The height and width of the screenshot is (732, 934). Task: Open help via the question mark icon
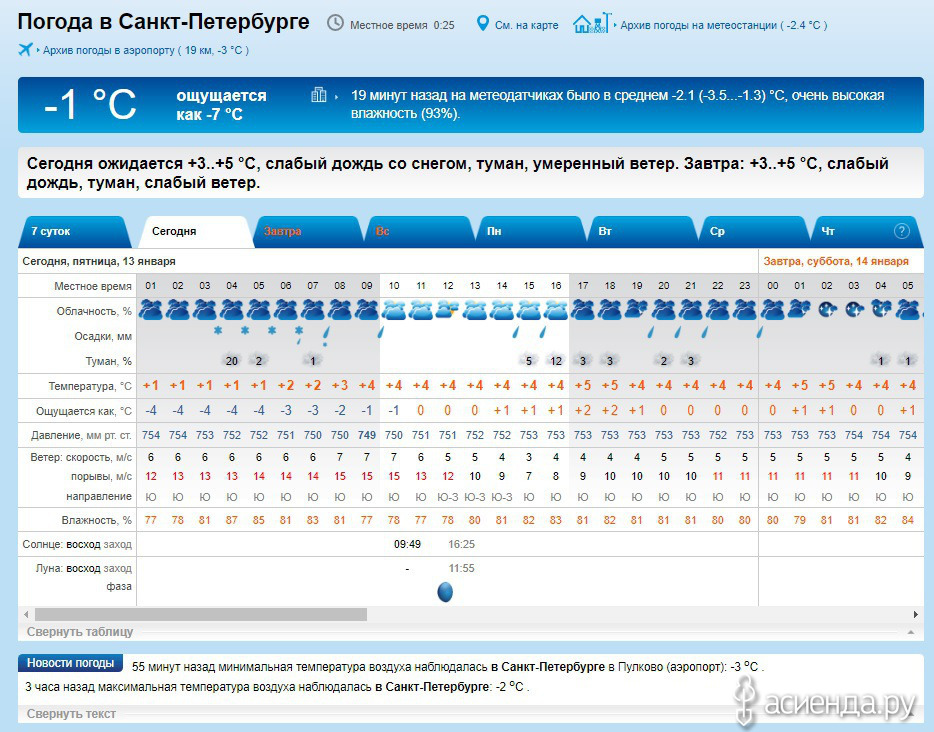tap(901, 231)
